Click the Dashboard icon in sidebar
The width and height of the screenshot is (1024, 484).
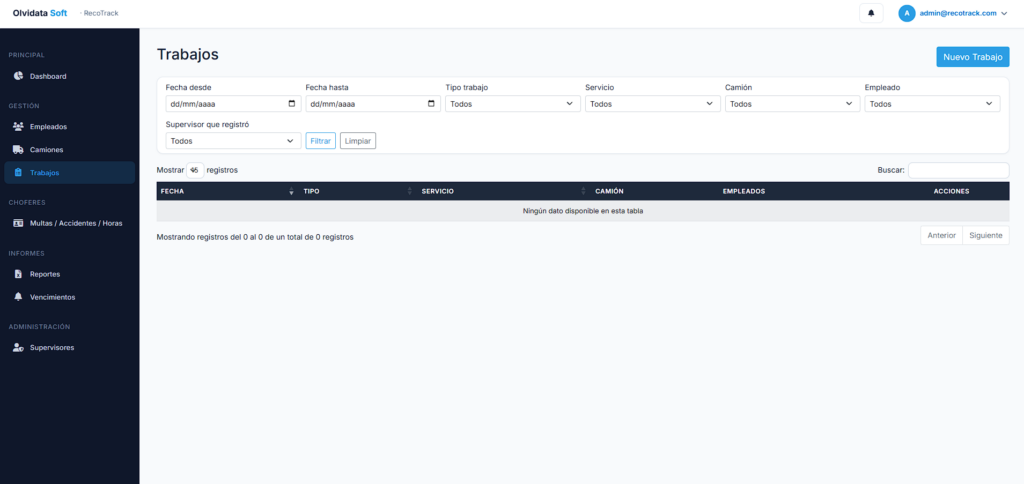(x=18, y=76)
